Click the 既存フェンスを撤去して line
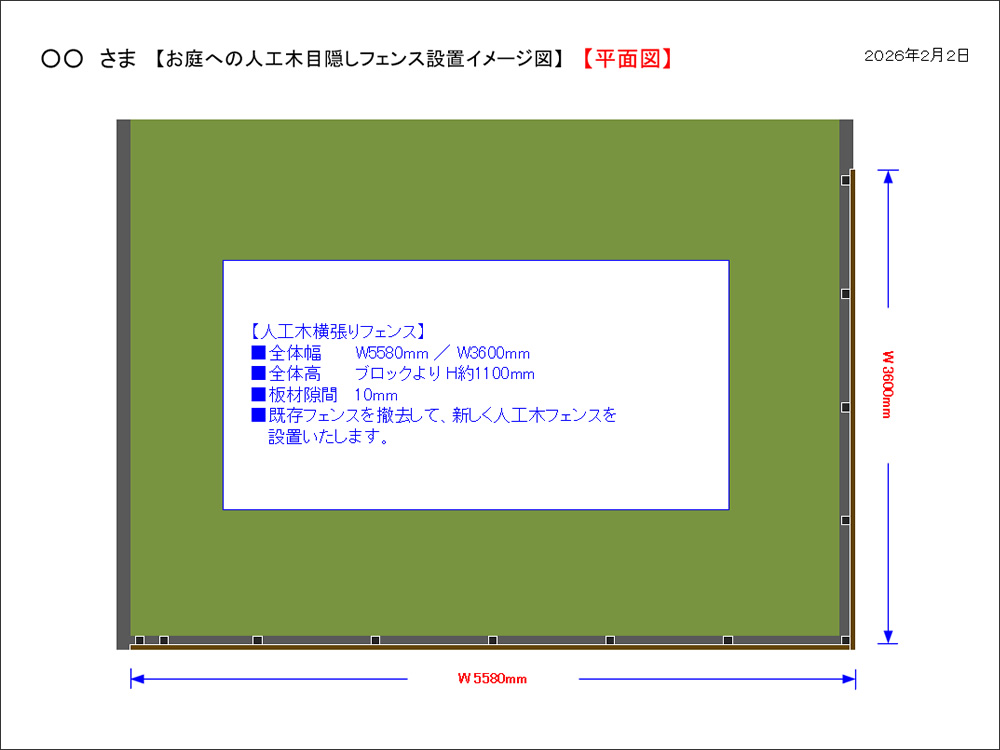The image size is (1000, 750). [434, 416]
